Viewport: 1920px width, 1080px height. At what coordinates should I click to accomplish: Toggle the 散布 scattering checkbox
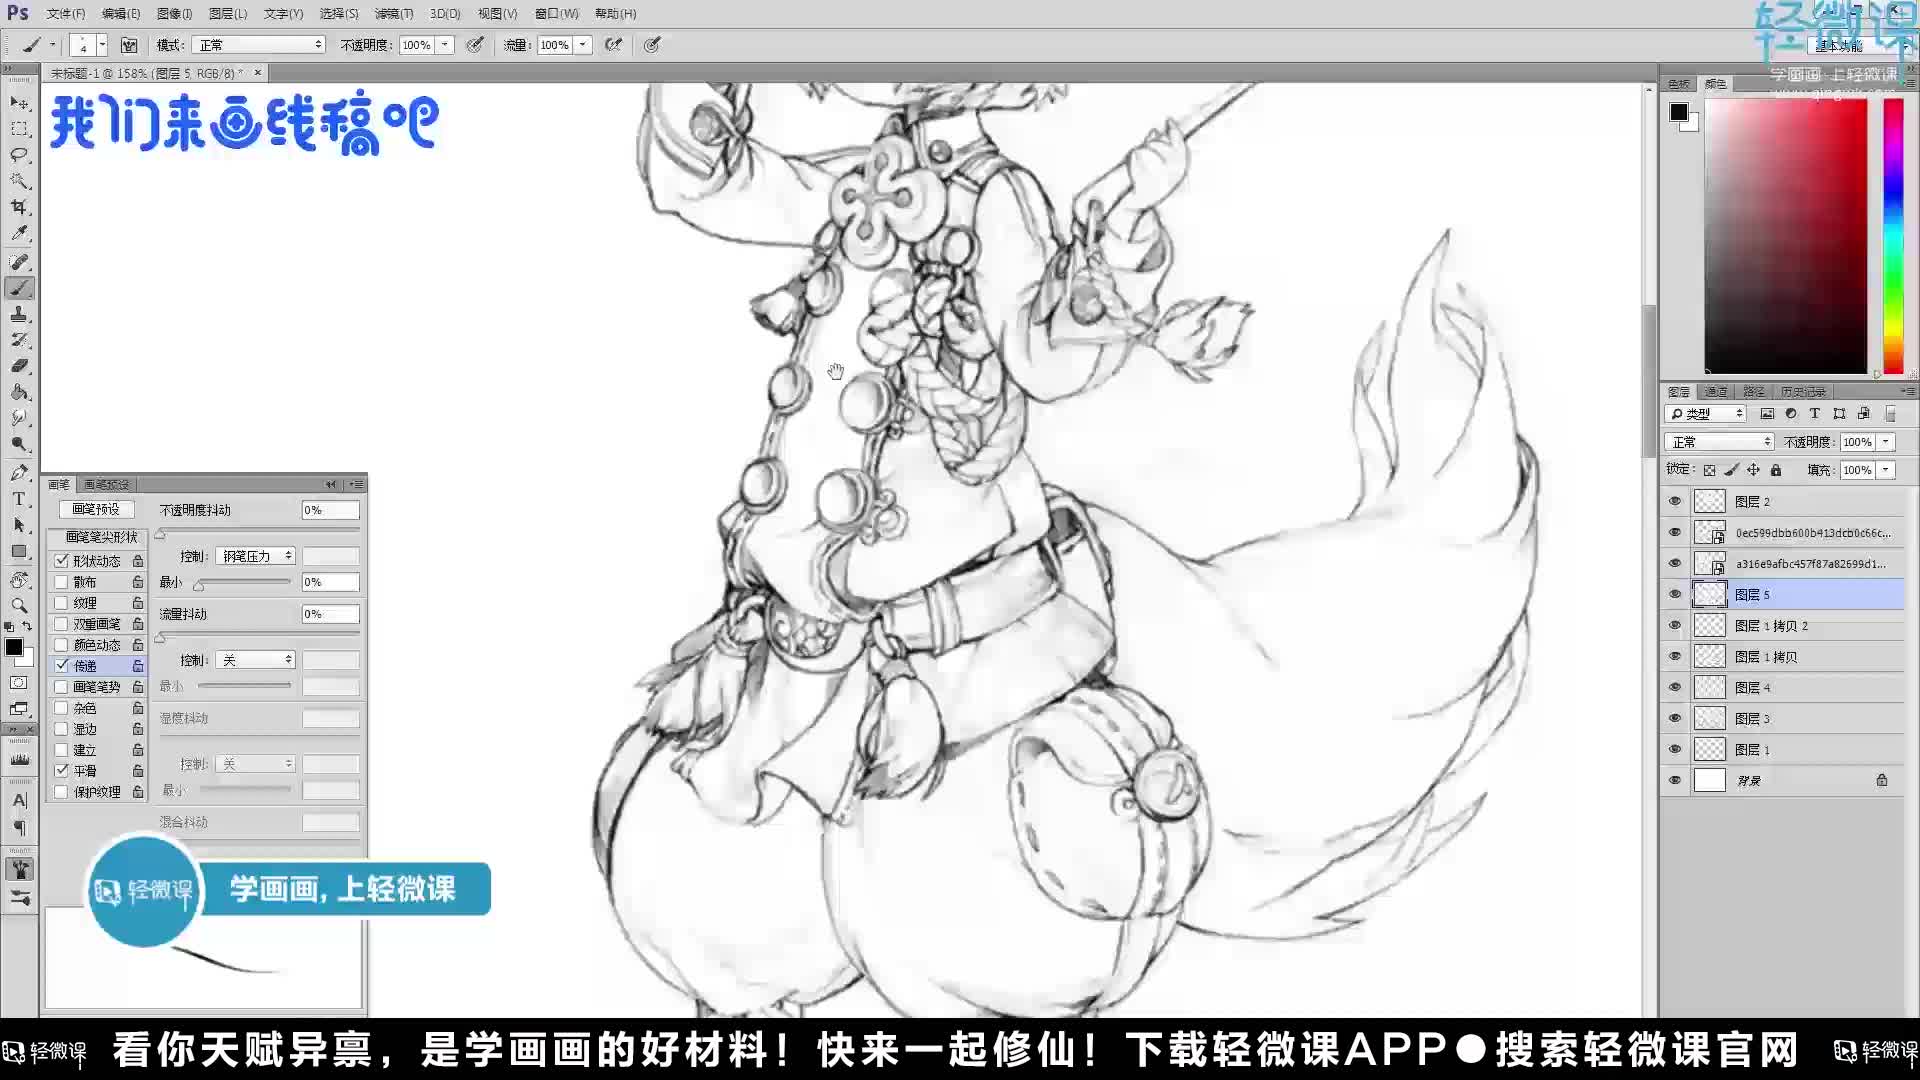[62, 582]
